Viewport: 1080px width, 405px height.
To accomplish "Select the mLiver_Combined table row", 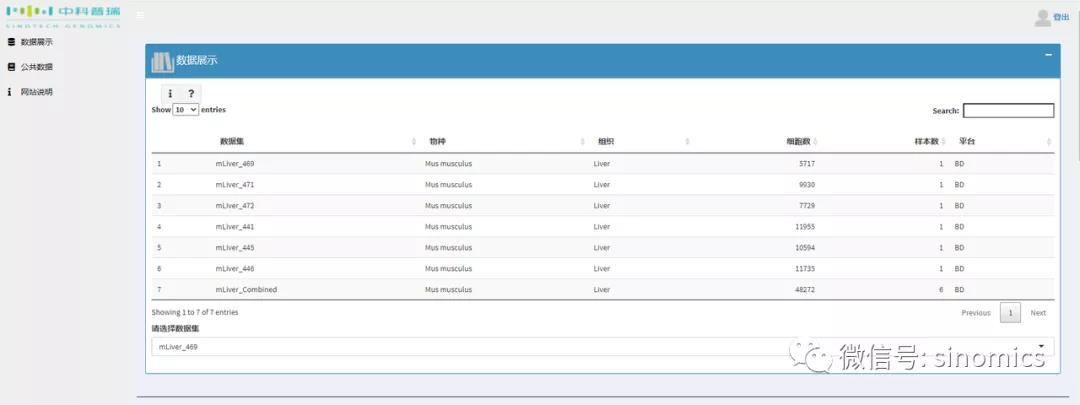I will pyautogui.click(x=246, y=289).
